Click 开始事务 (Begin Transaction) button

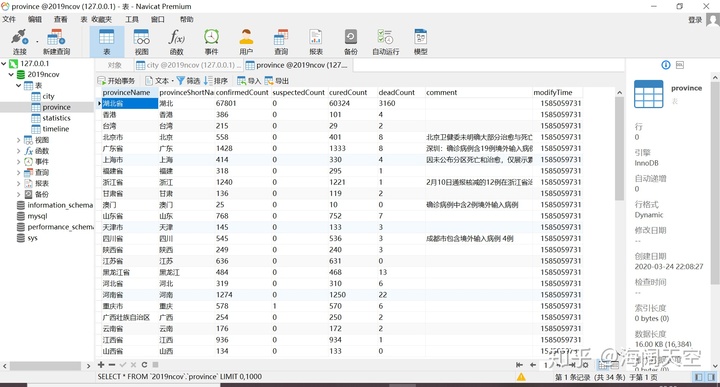coord(117,81)
